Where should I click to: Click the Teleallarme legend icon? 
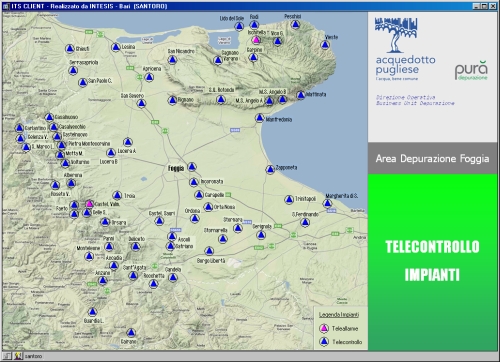324,328
